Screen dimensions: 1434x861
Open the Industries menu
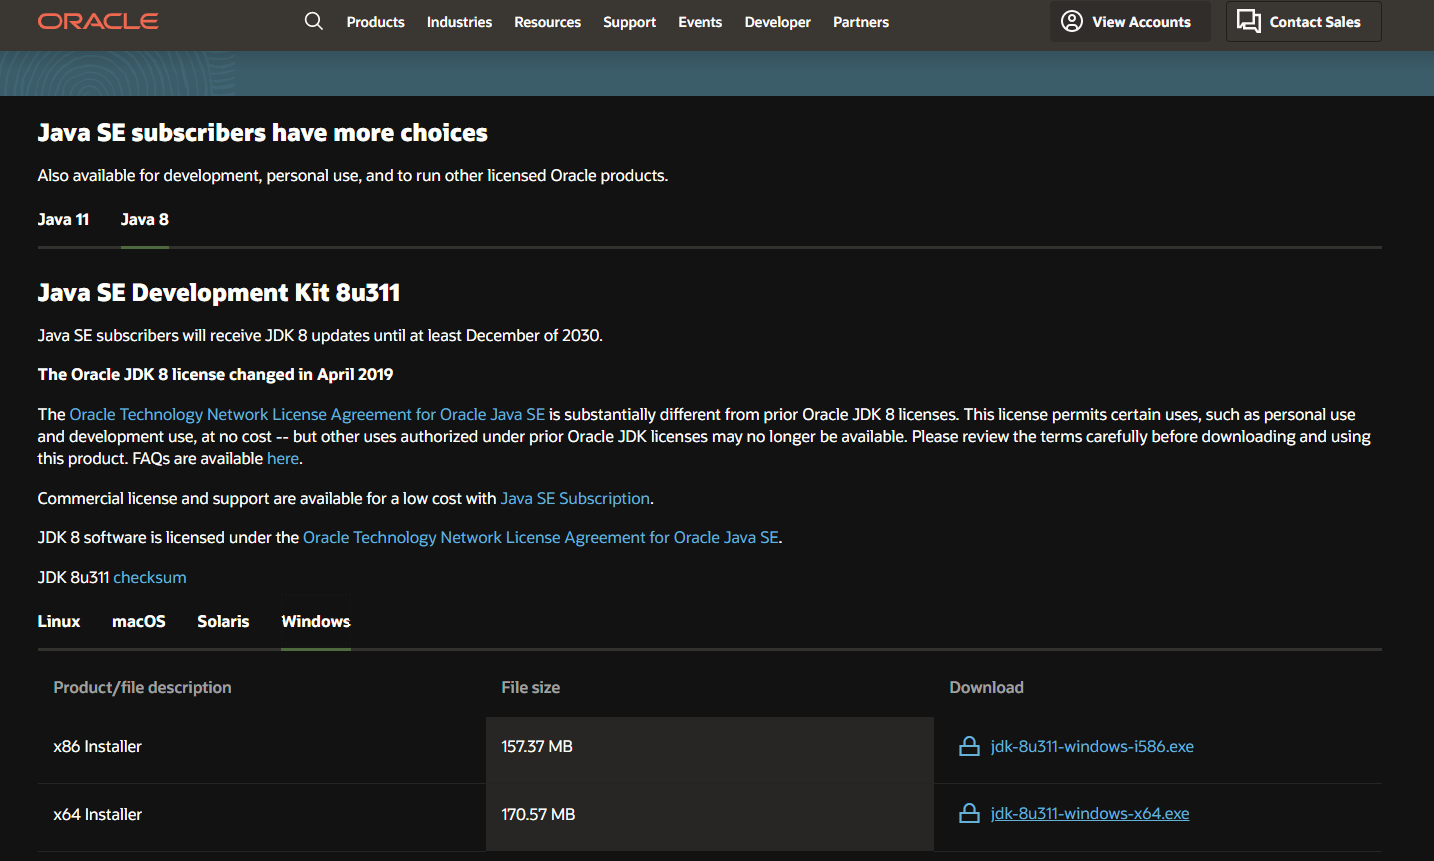(459, 22)
